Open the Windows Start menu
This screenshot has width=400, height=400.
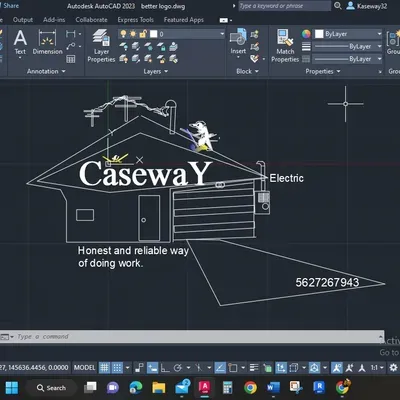[12, 388]
